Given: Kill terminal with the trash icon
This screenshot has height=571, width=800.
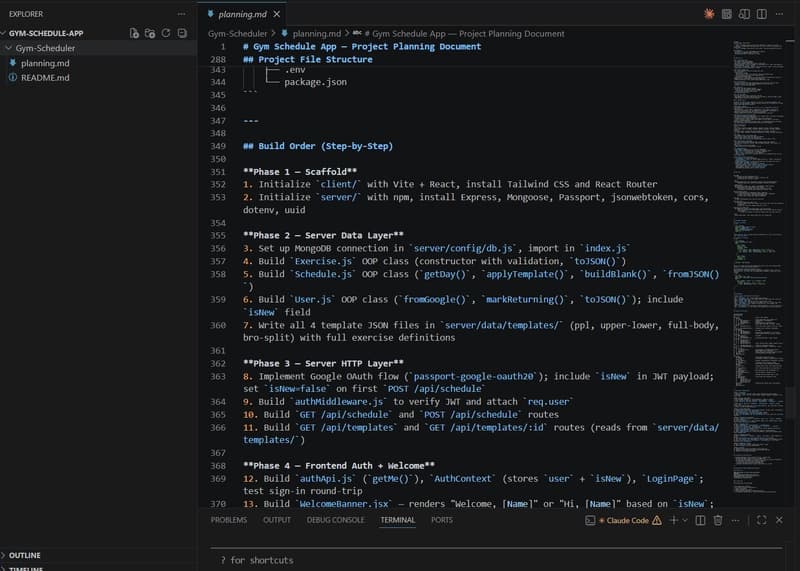Looking at the screenshot, I should (718, 520).
